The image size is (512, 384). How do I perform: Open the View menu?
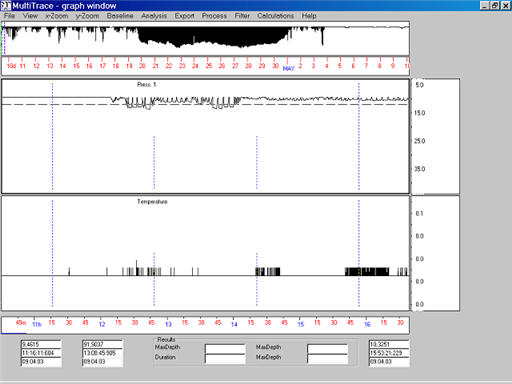click(x=30, y=16)
